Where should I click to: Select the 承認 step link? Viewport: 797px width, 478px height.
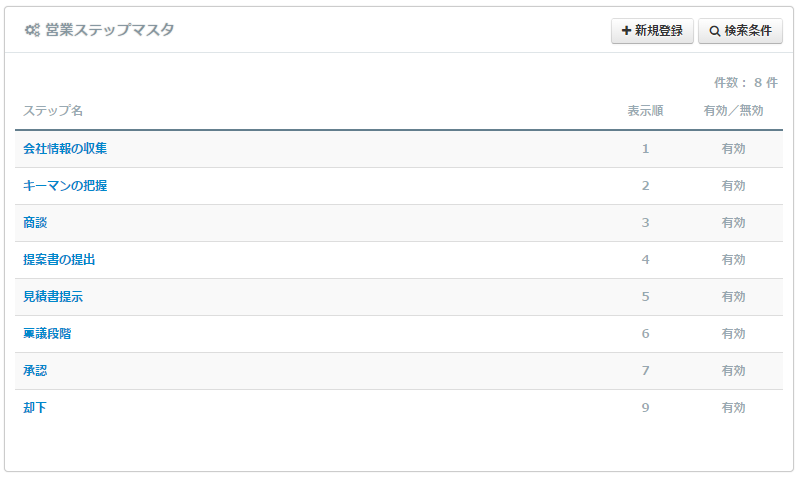(x=35, y=371)
